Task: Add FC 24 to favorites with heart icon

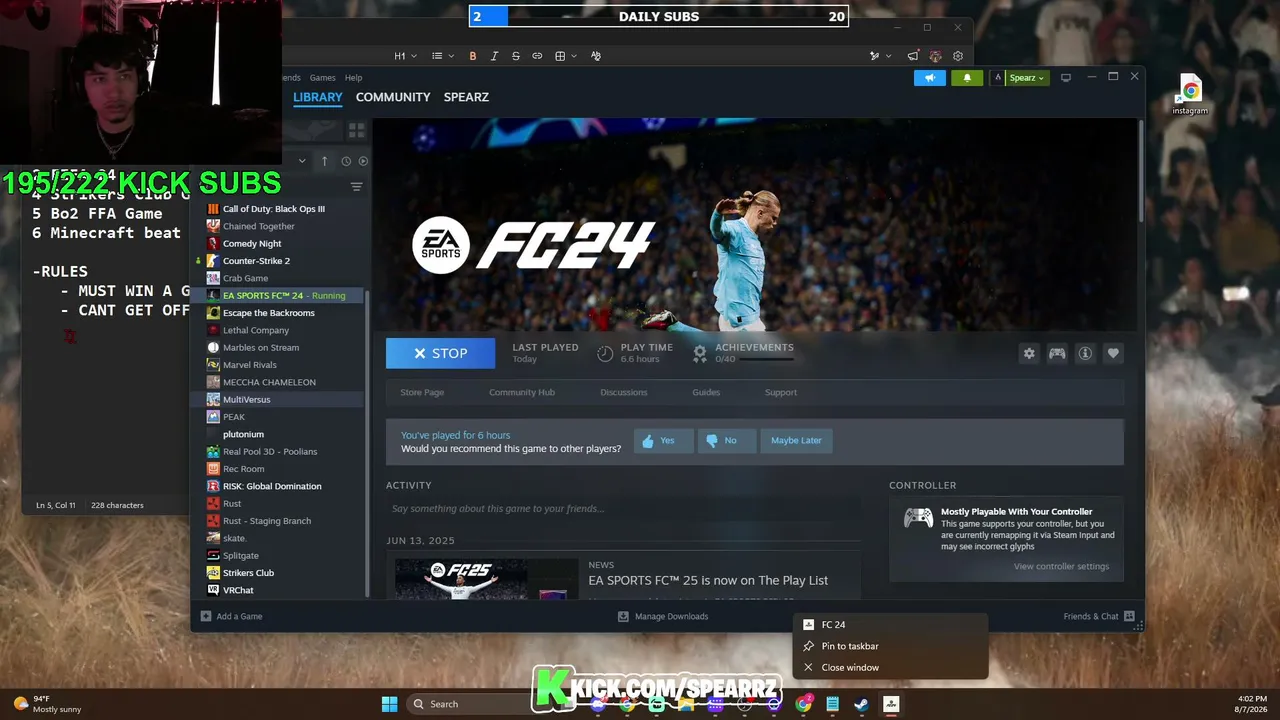Action: [1113, 353]
